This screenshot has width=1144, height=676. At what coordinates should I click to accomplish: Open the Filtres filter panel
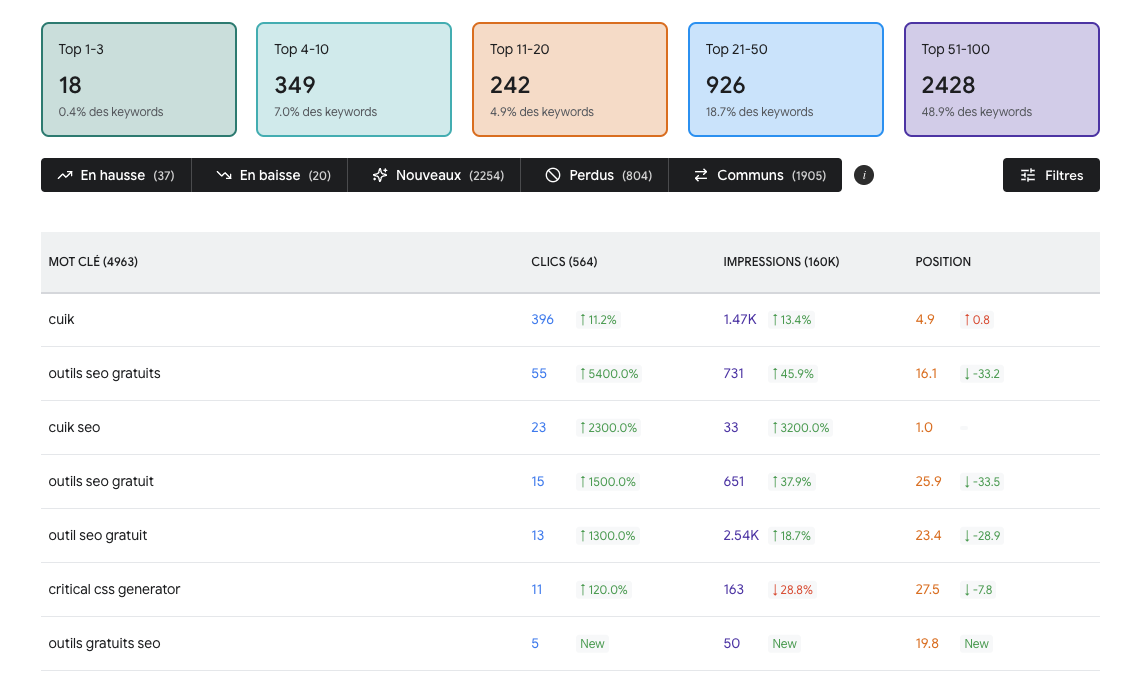coord(1051,175)
